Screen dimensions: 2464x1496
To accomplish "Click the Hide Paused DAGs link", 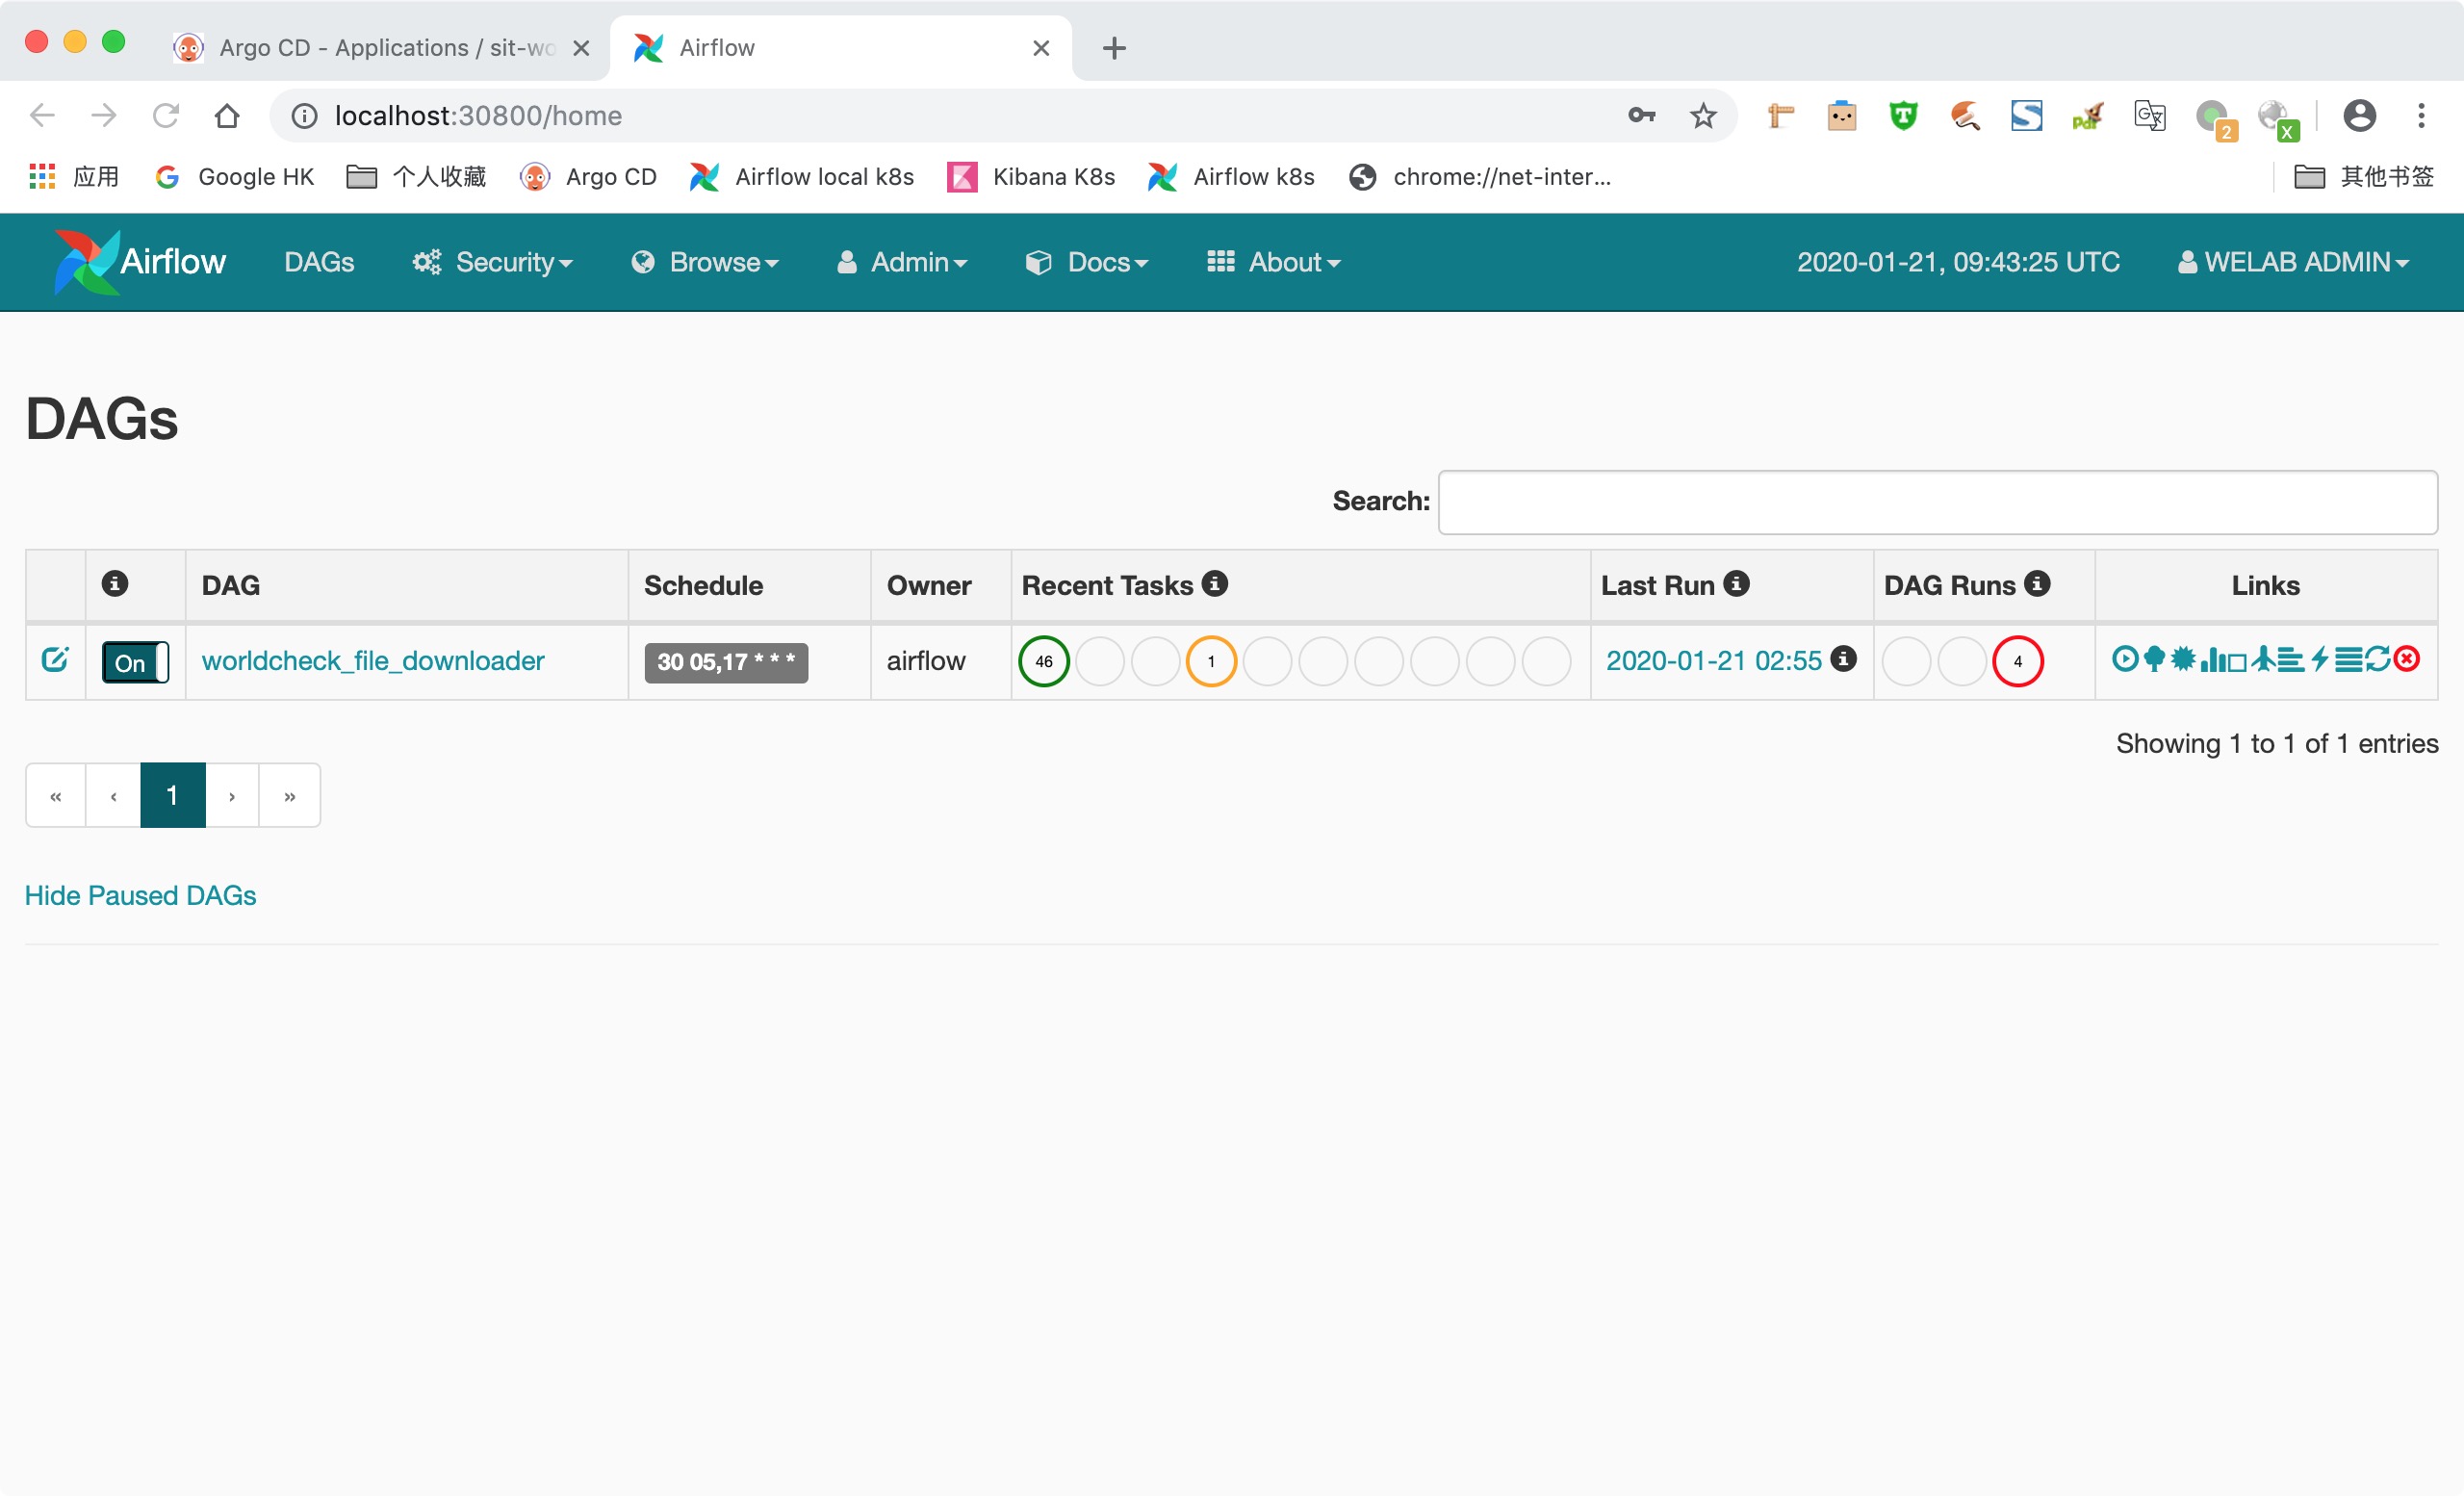I will (140, 895).
